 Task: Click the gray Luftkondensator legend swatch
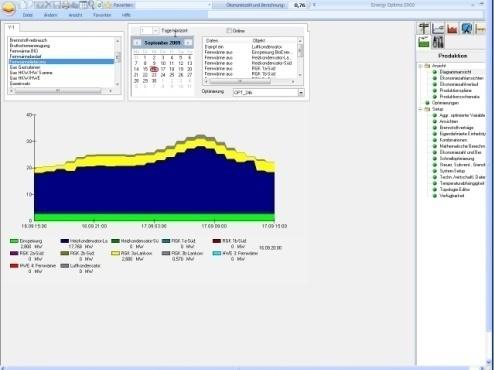click(x=65, y=266)
